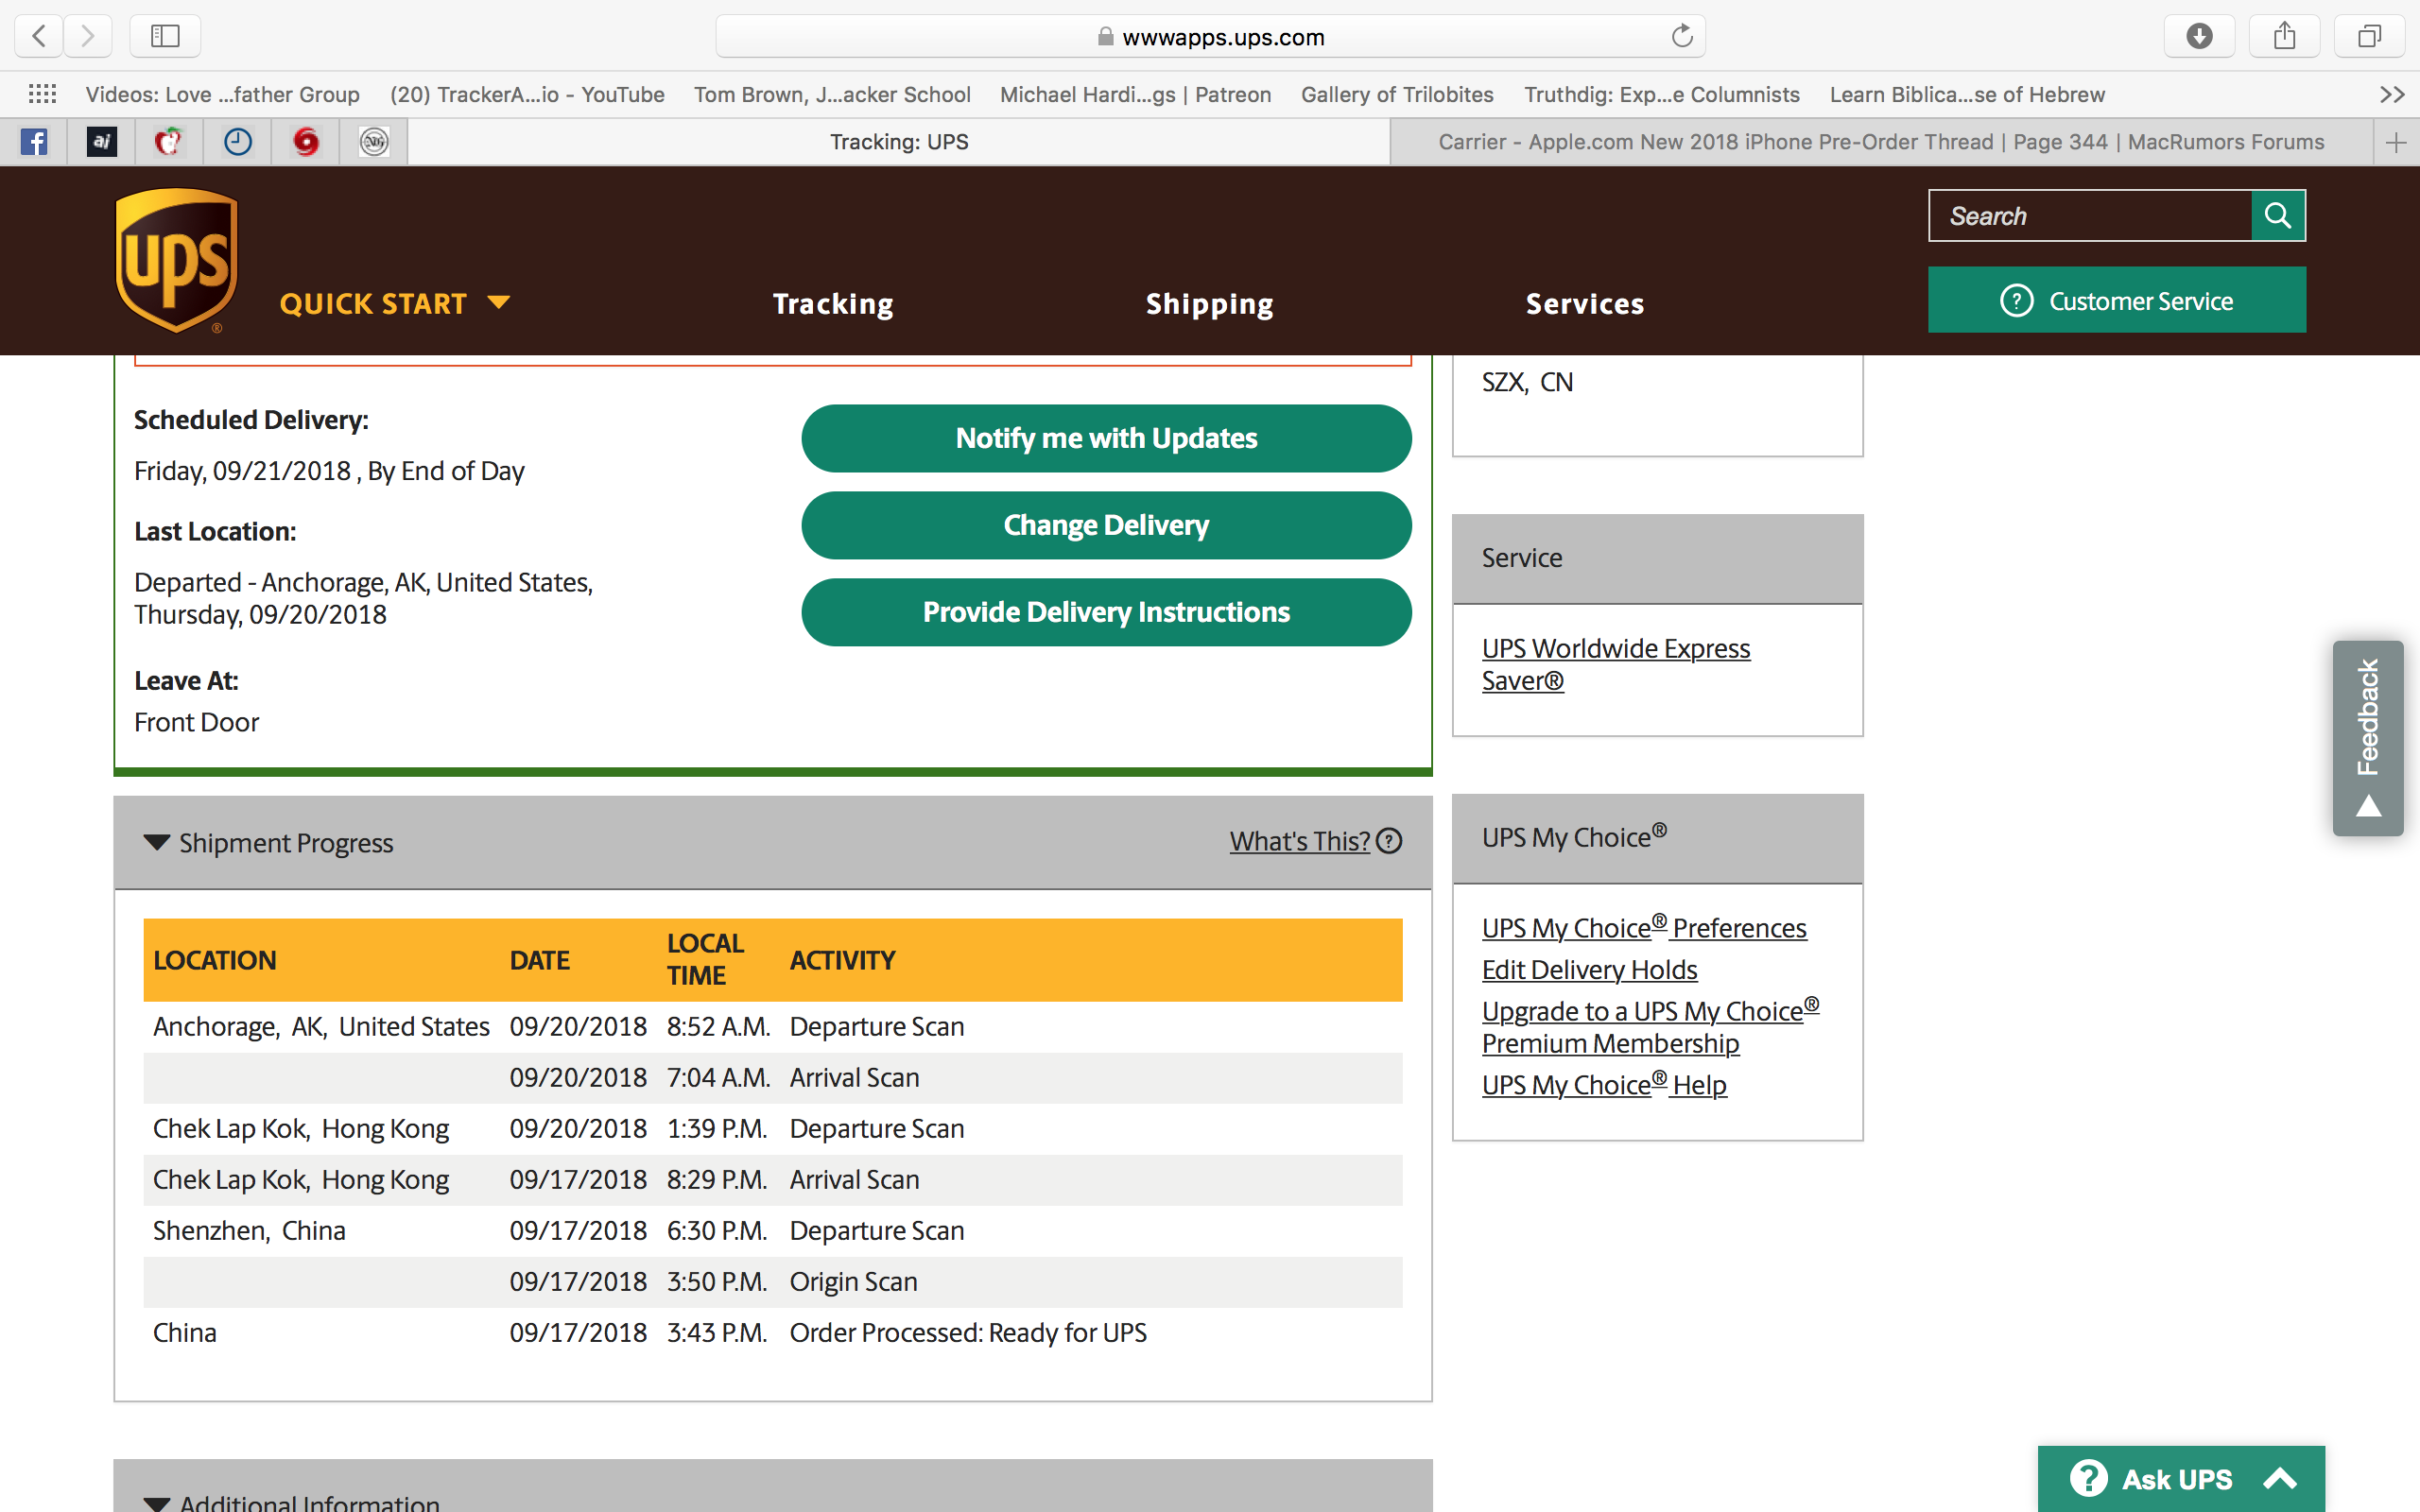Open the Truthdig Columnists bookmark
Screen dimensions: 2420x1512
(x=1661, y=94)
